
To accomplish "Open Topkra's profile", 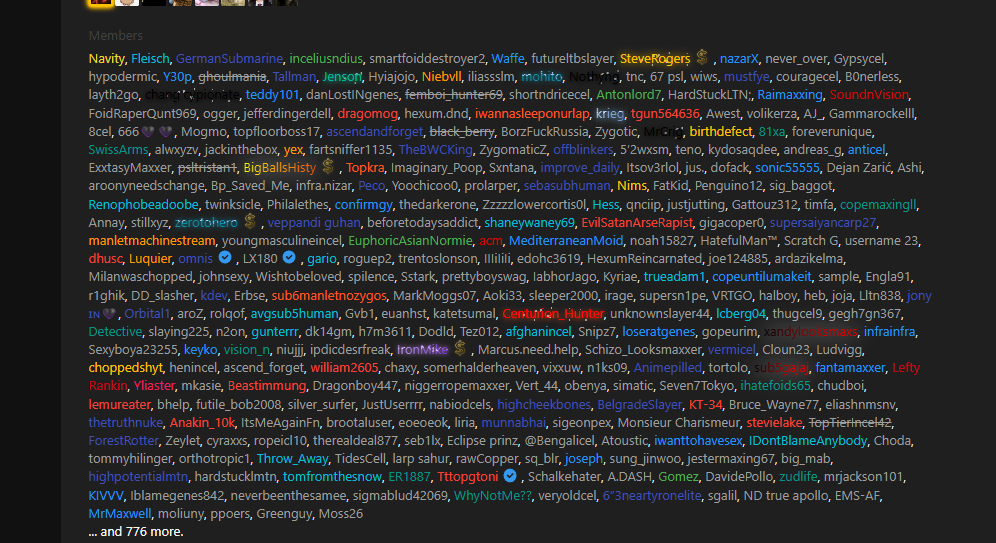I will pyautogui.click(x=365, y=168).
